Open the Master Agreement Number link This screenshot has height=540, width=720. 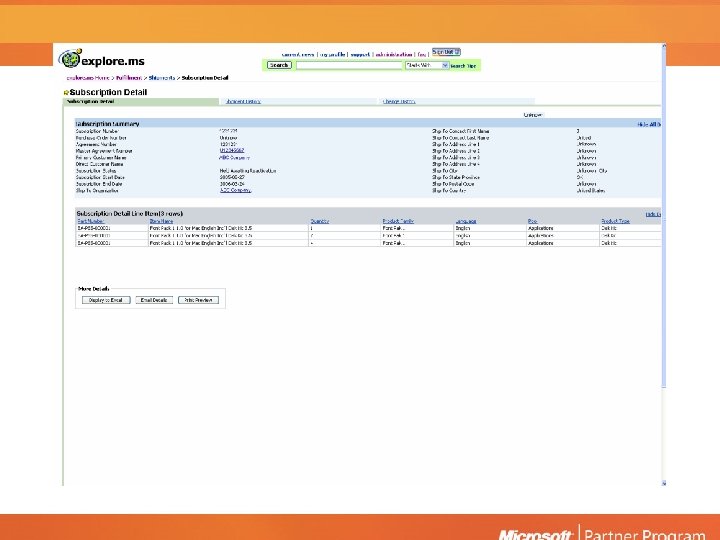232,151
